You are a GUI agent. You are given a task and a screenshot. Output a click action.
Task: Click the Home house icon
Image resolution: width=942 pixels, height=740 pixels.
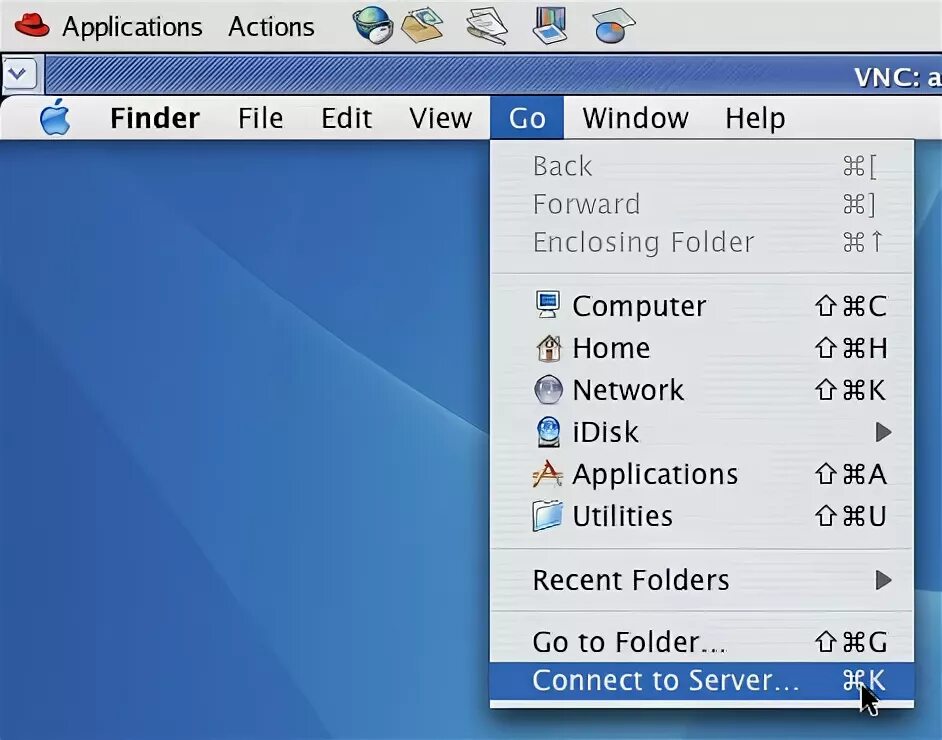[x=548, y=348]
